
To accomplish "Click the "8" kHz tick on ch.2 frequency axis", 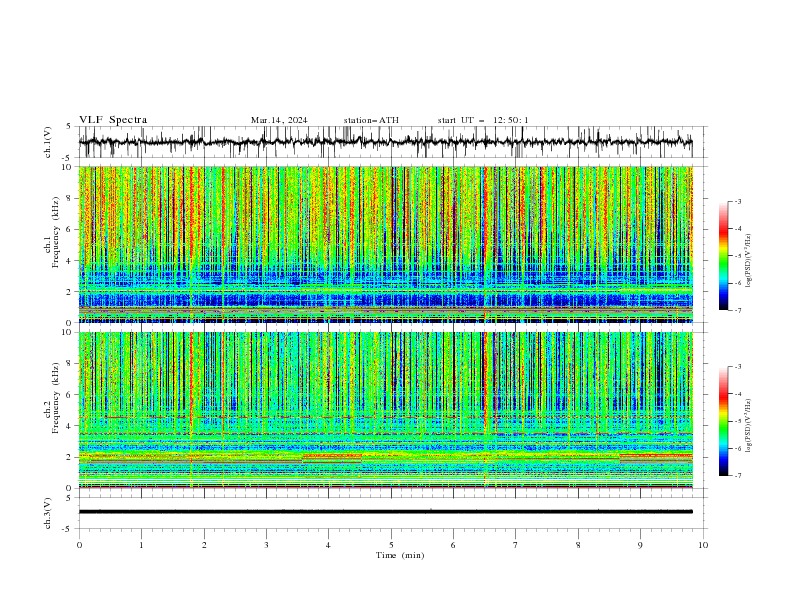I will (x=69, y=363).
